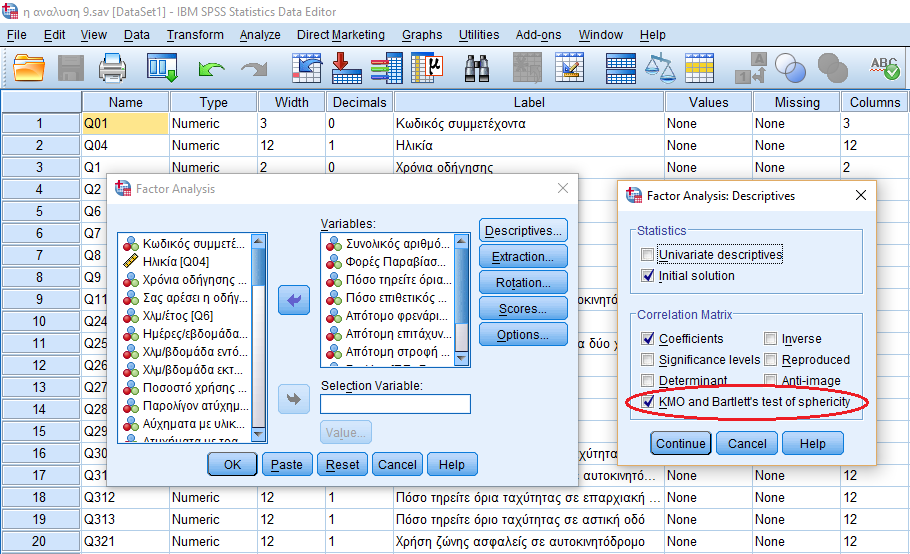Open the Direct Marketing menu
The width and height of the screenshot is (910, 554).
pos(341,35)
